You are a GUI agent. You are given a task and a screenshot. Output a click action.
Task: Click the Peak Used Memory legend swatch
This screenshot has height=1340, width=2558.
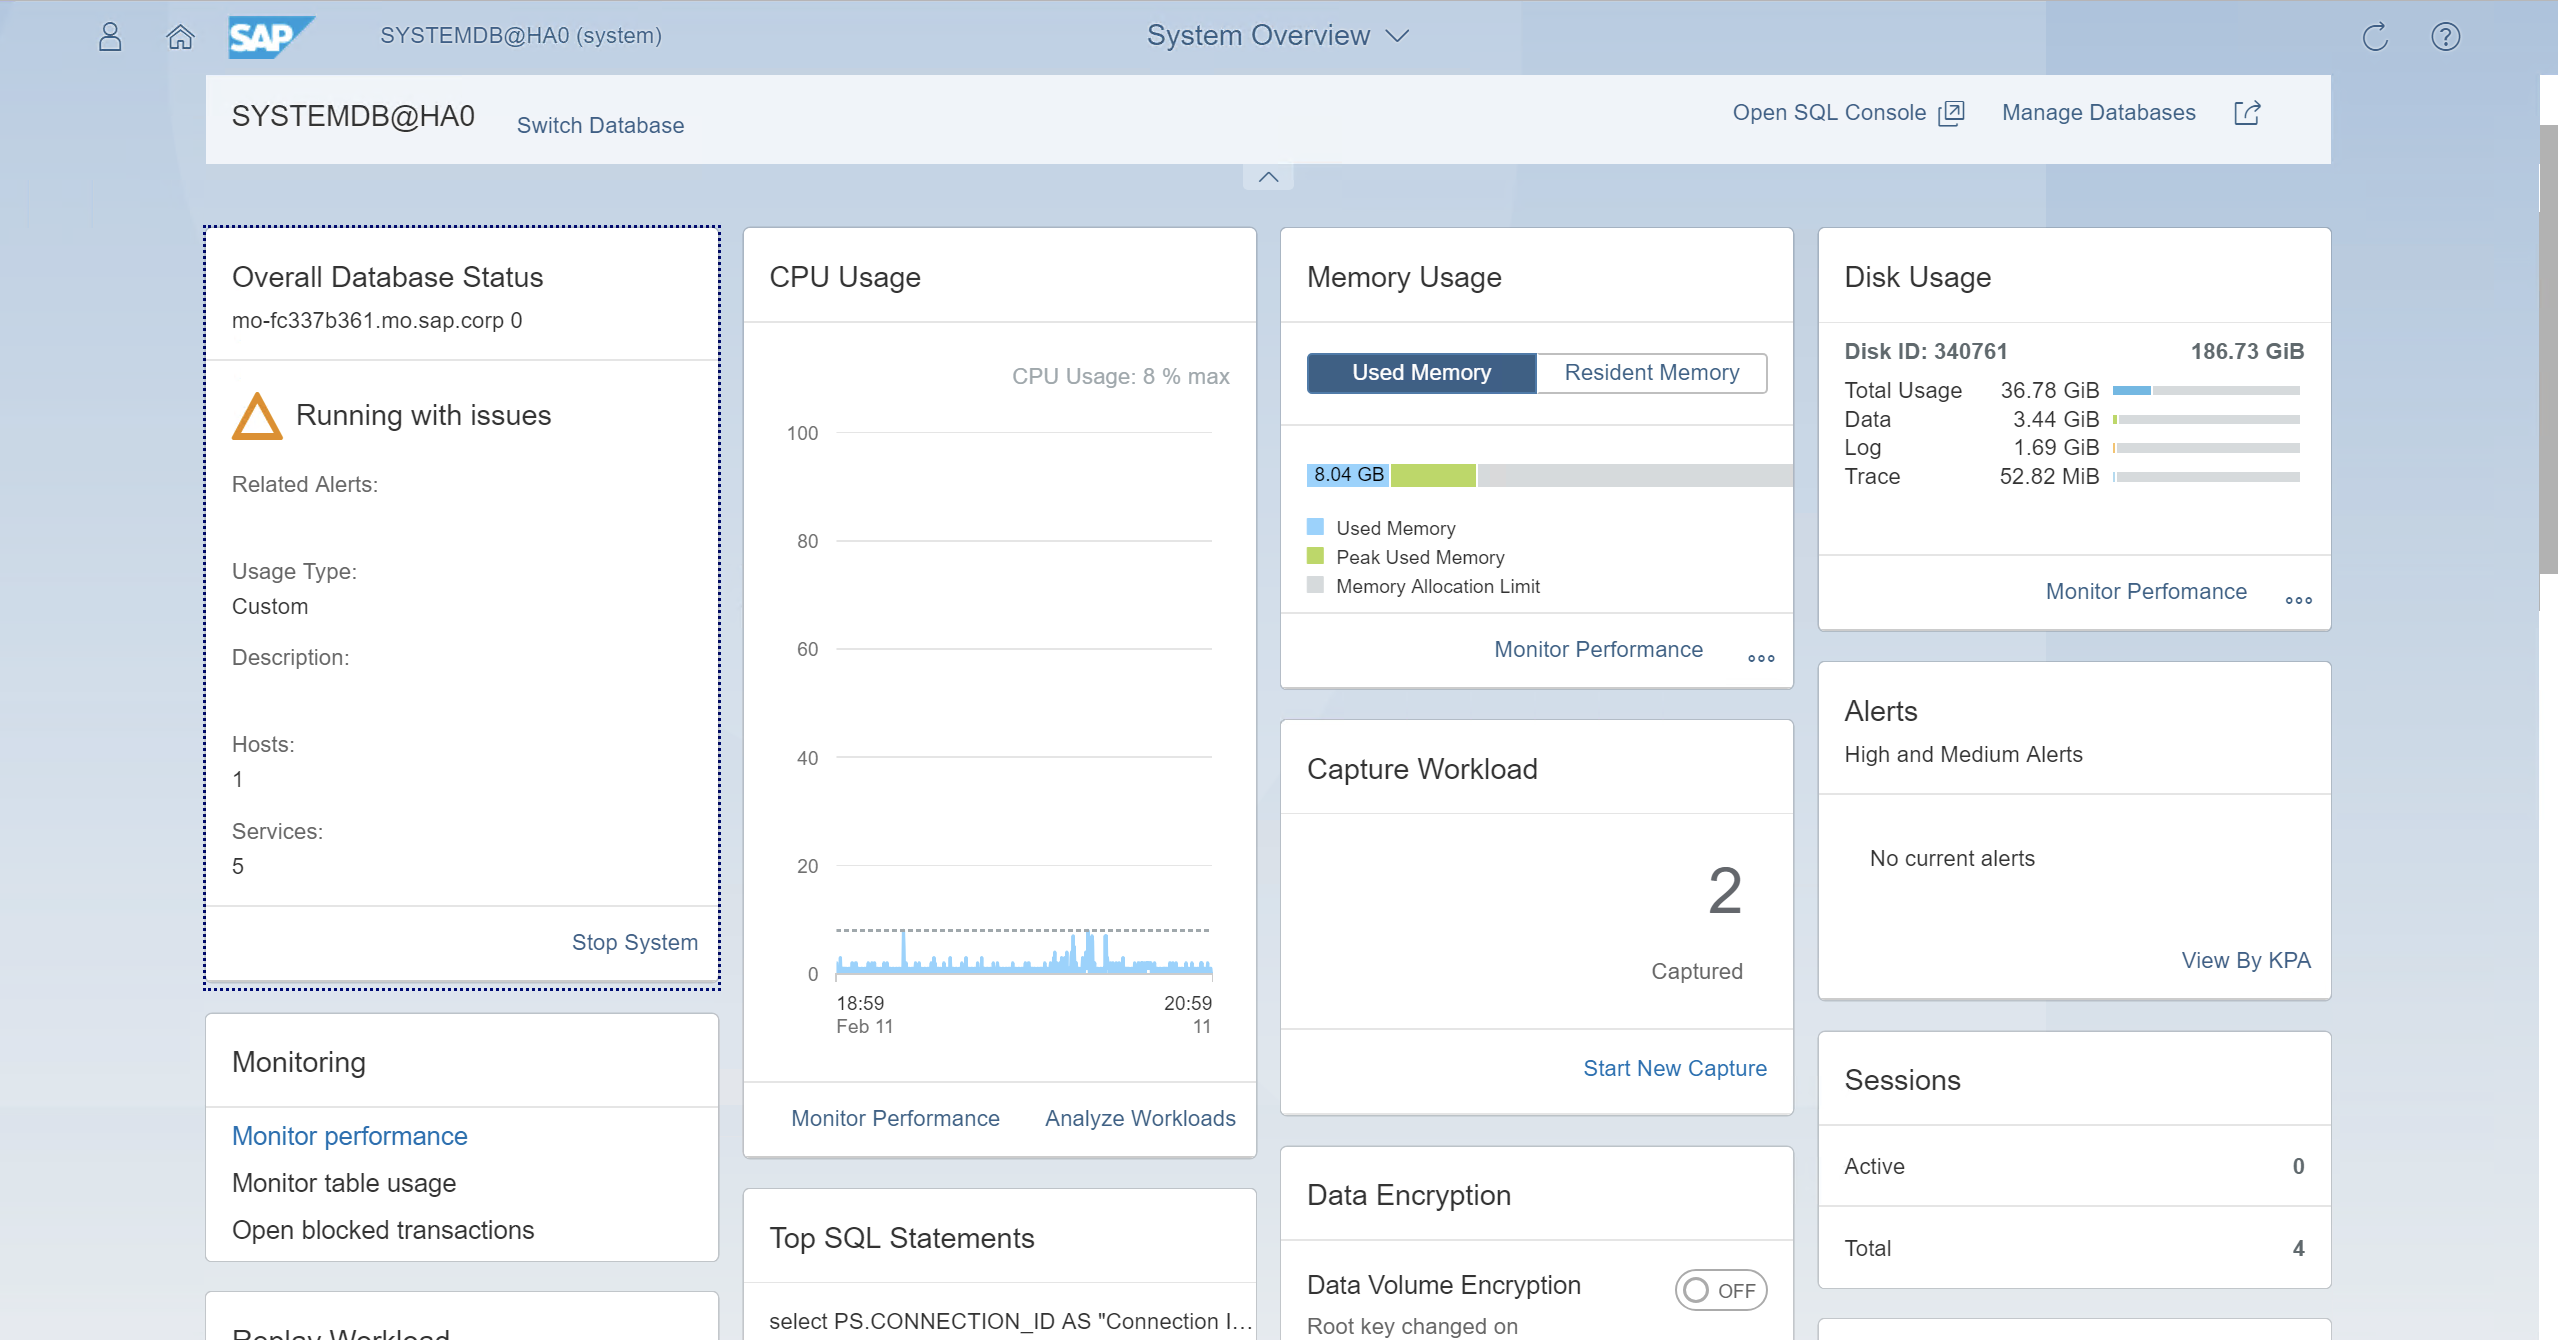tap(1315, 556)
